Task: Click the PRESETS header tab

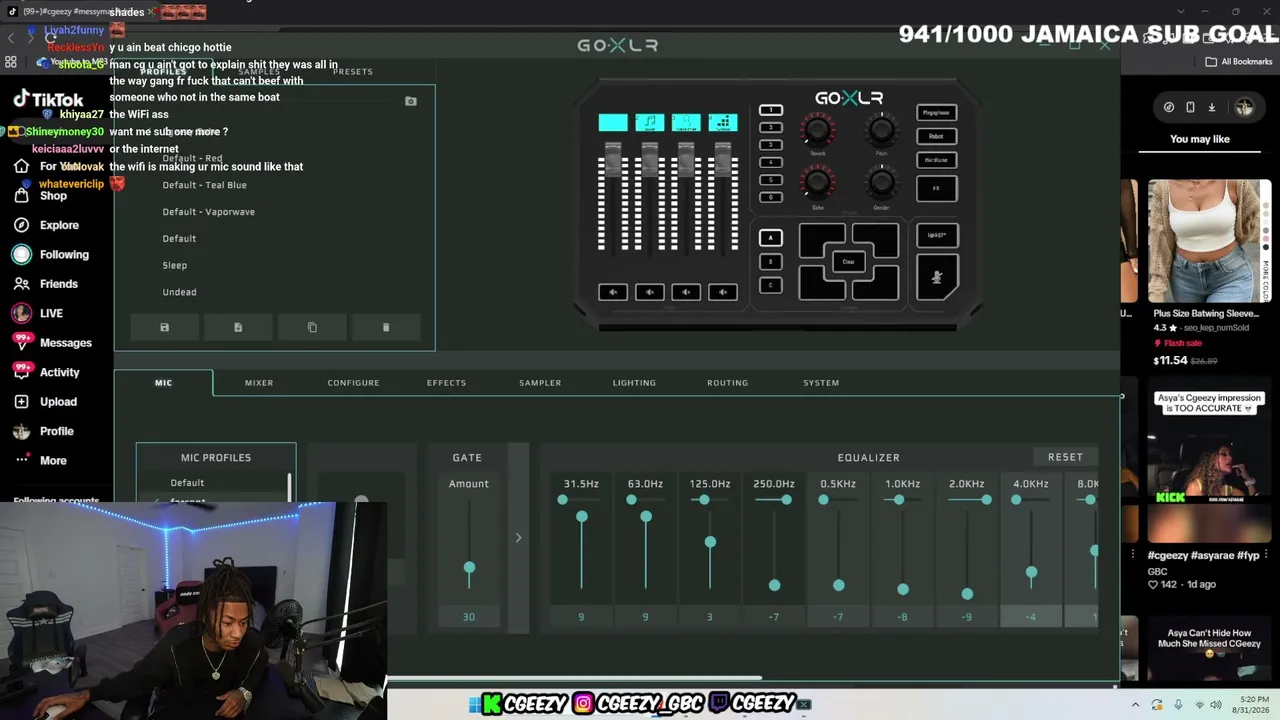Action: pos(353,72)
